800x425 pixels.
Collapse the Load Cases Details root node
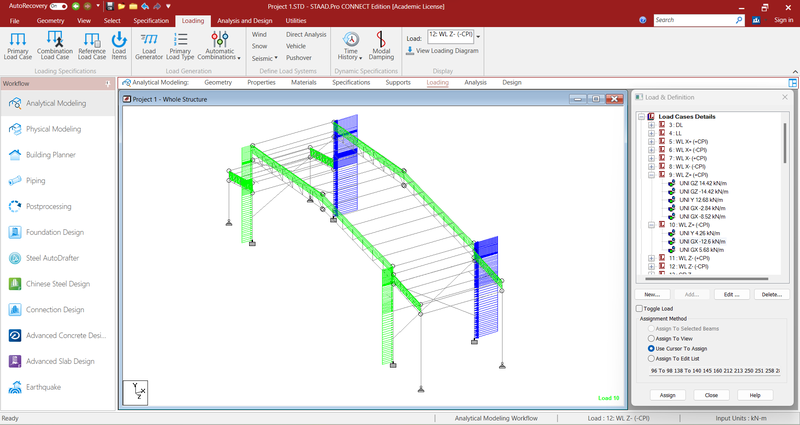click(641, 117)
